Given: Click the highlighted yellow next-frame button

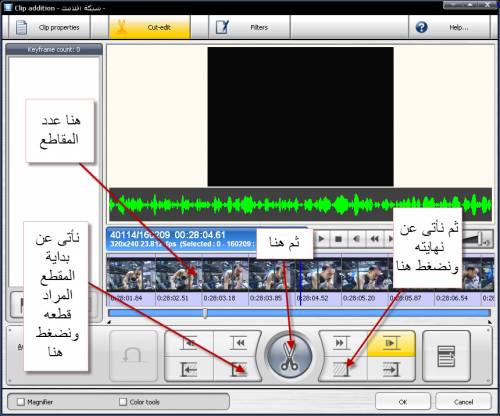Looking at the screenshot, I should (x=391, y=343).
